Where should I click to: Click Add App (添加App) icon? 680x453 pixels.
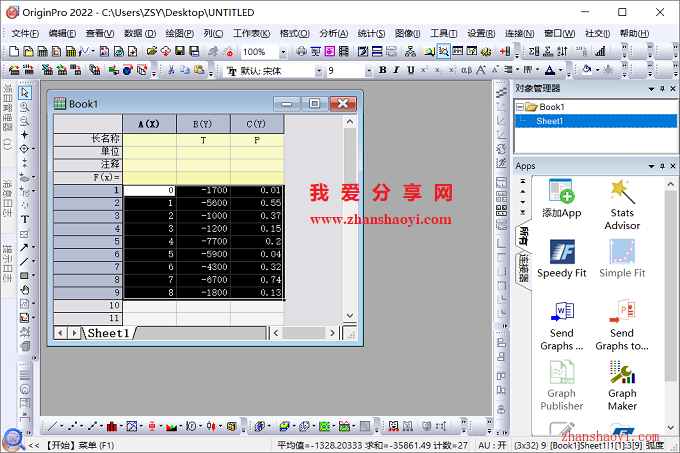point(562,199)
